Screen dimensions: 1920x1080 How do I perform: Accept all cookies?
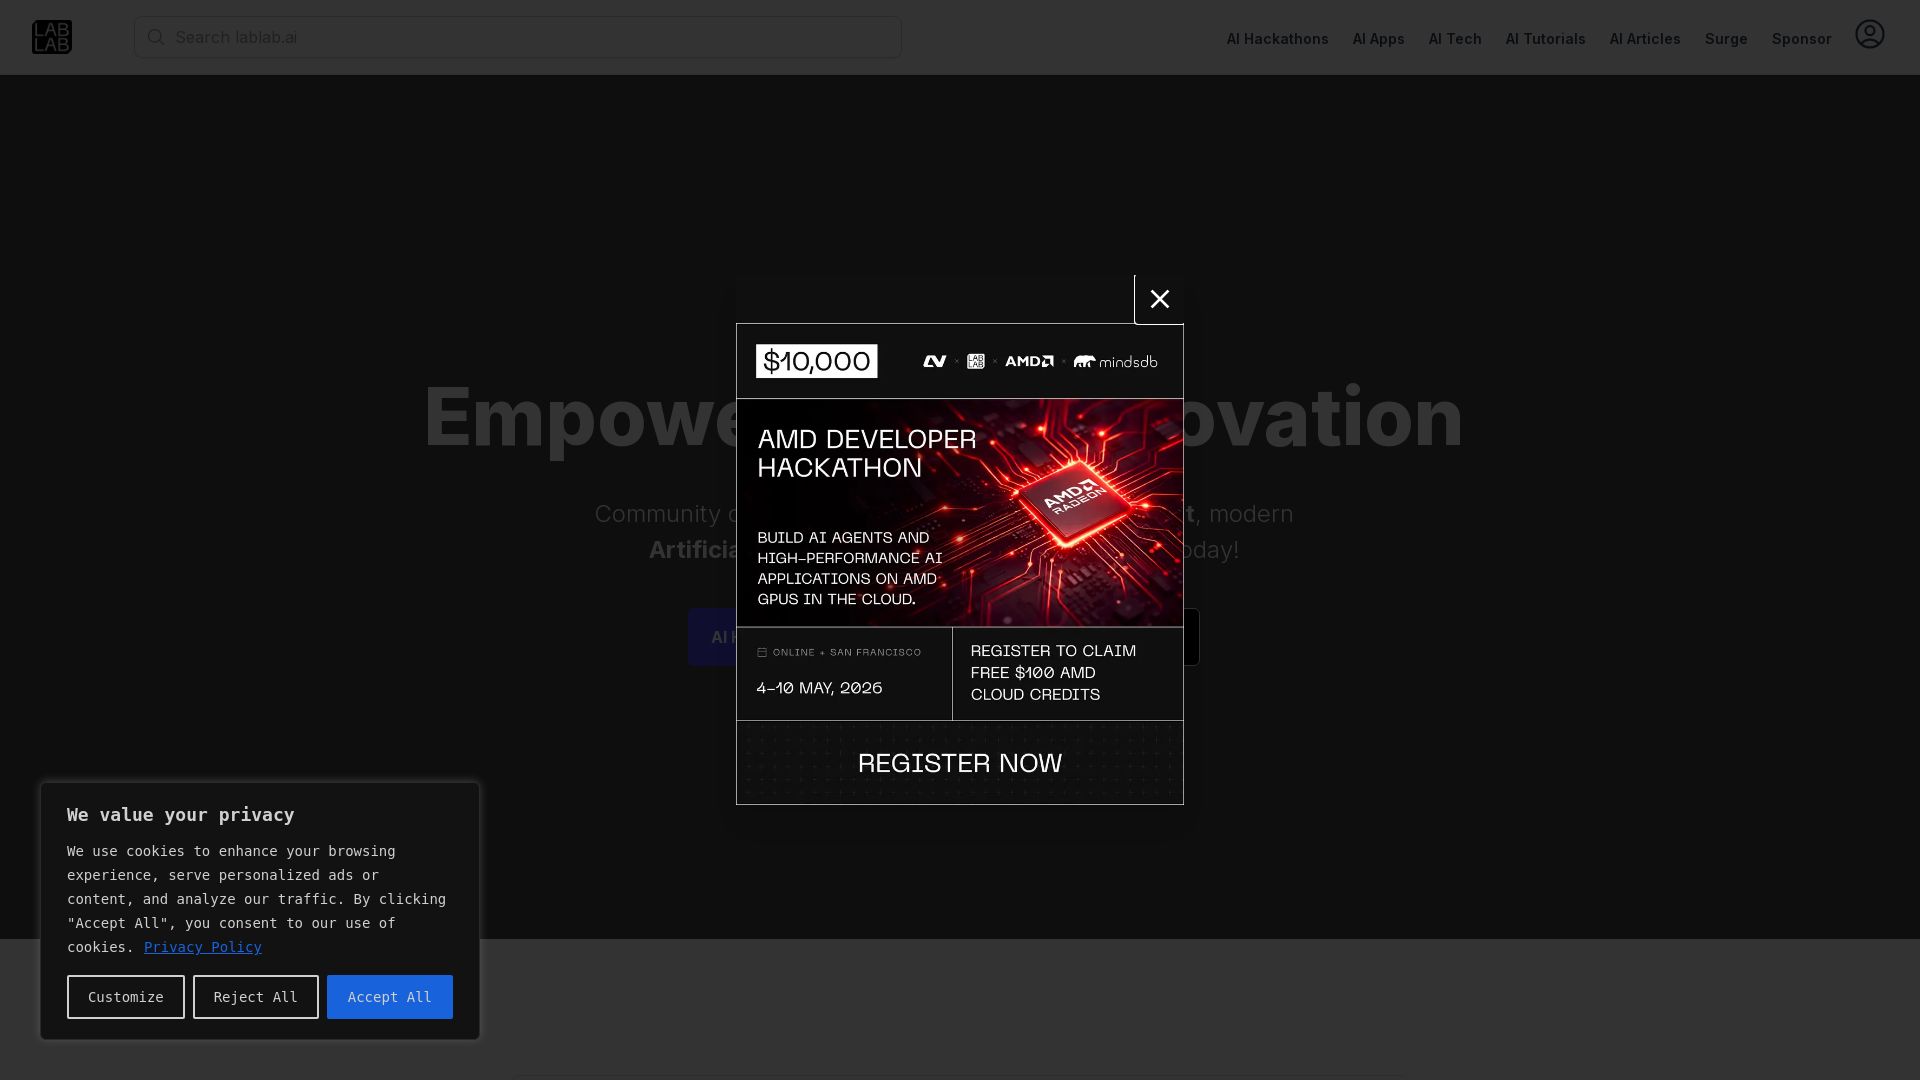[389, 997]
